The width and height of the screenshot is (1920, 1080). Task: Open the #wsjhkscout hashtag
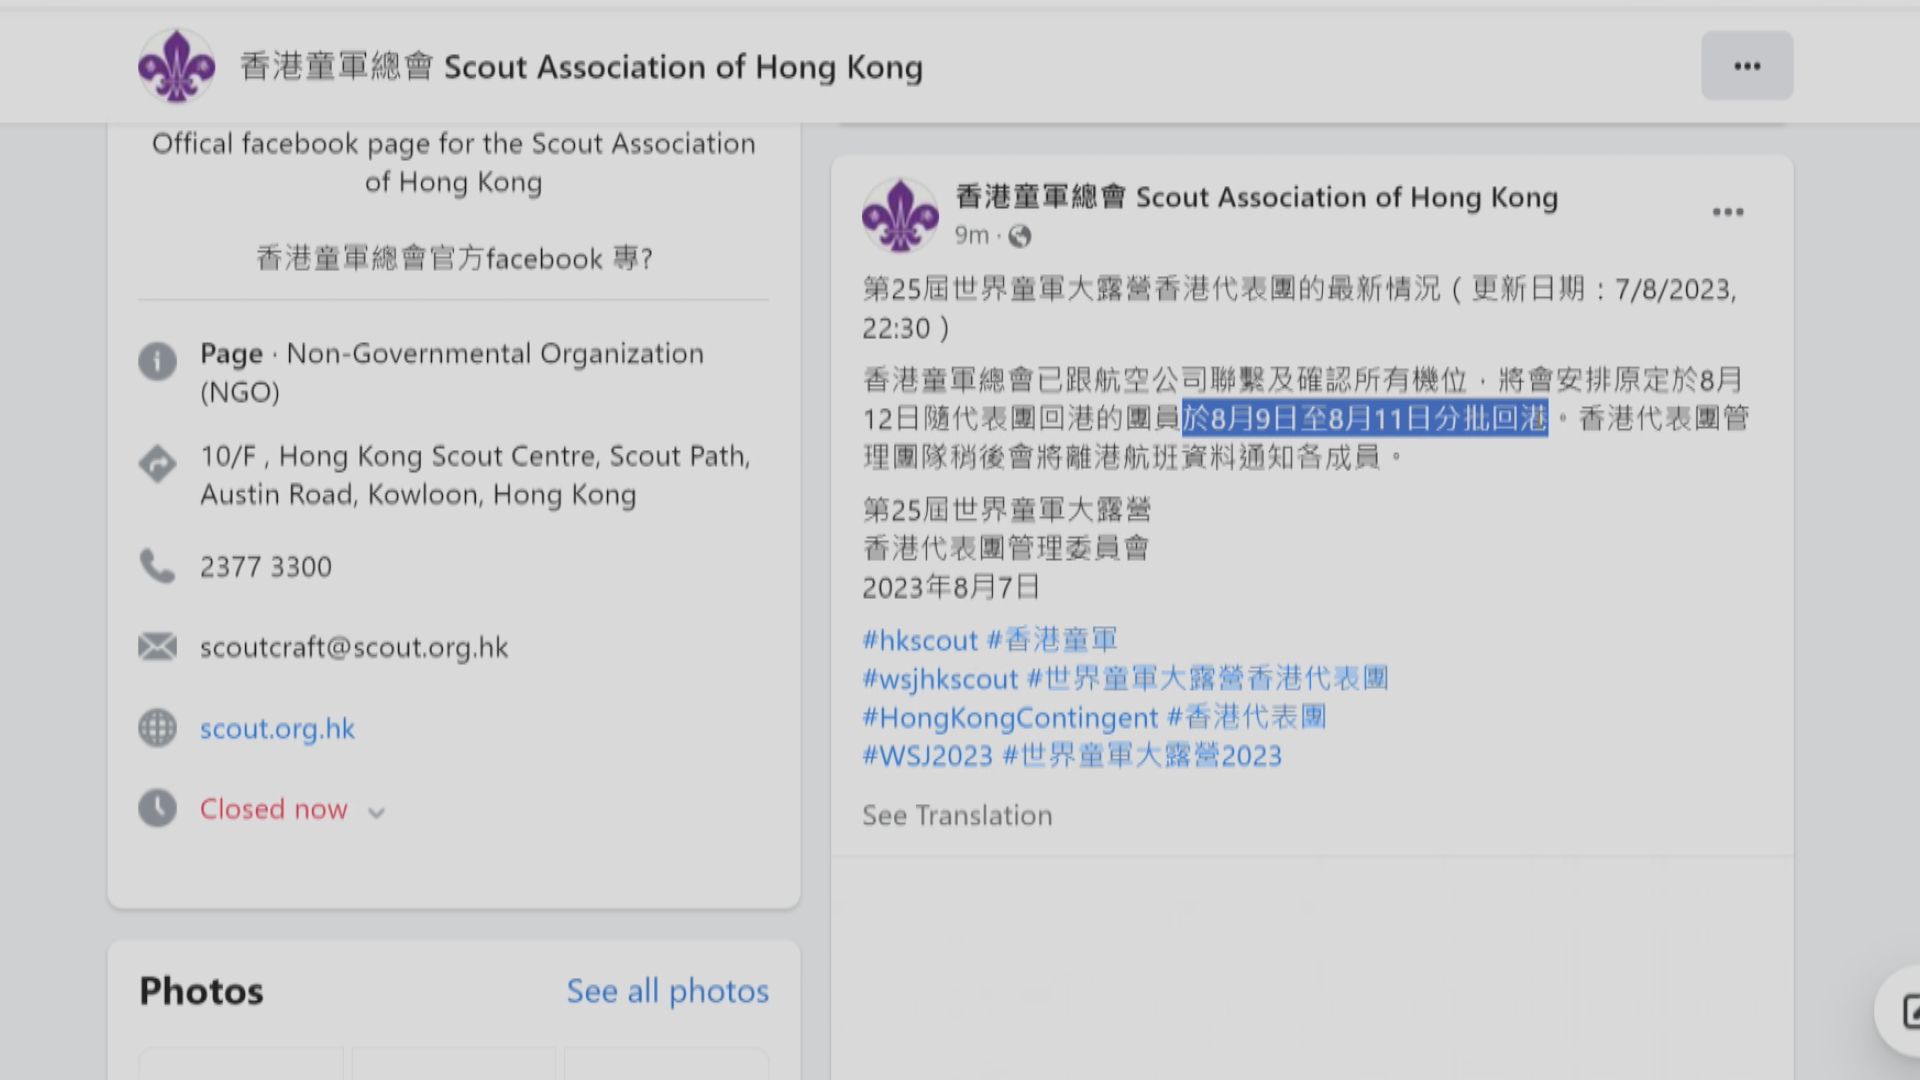click(x=940, y=679)
